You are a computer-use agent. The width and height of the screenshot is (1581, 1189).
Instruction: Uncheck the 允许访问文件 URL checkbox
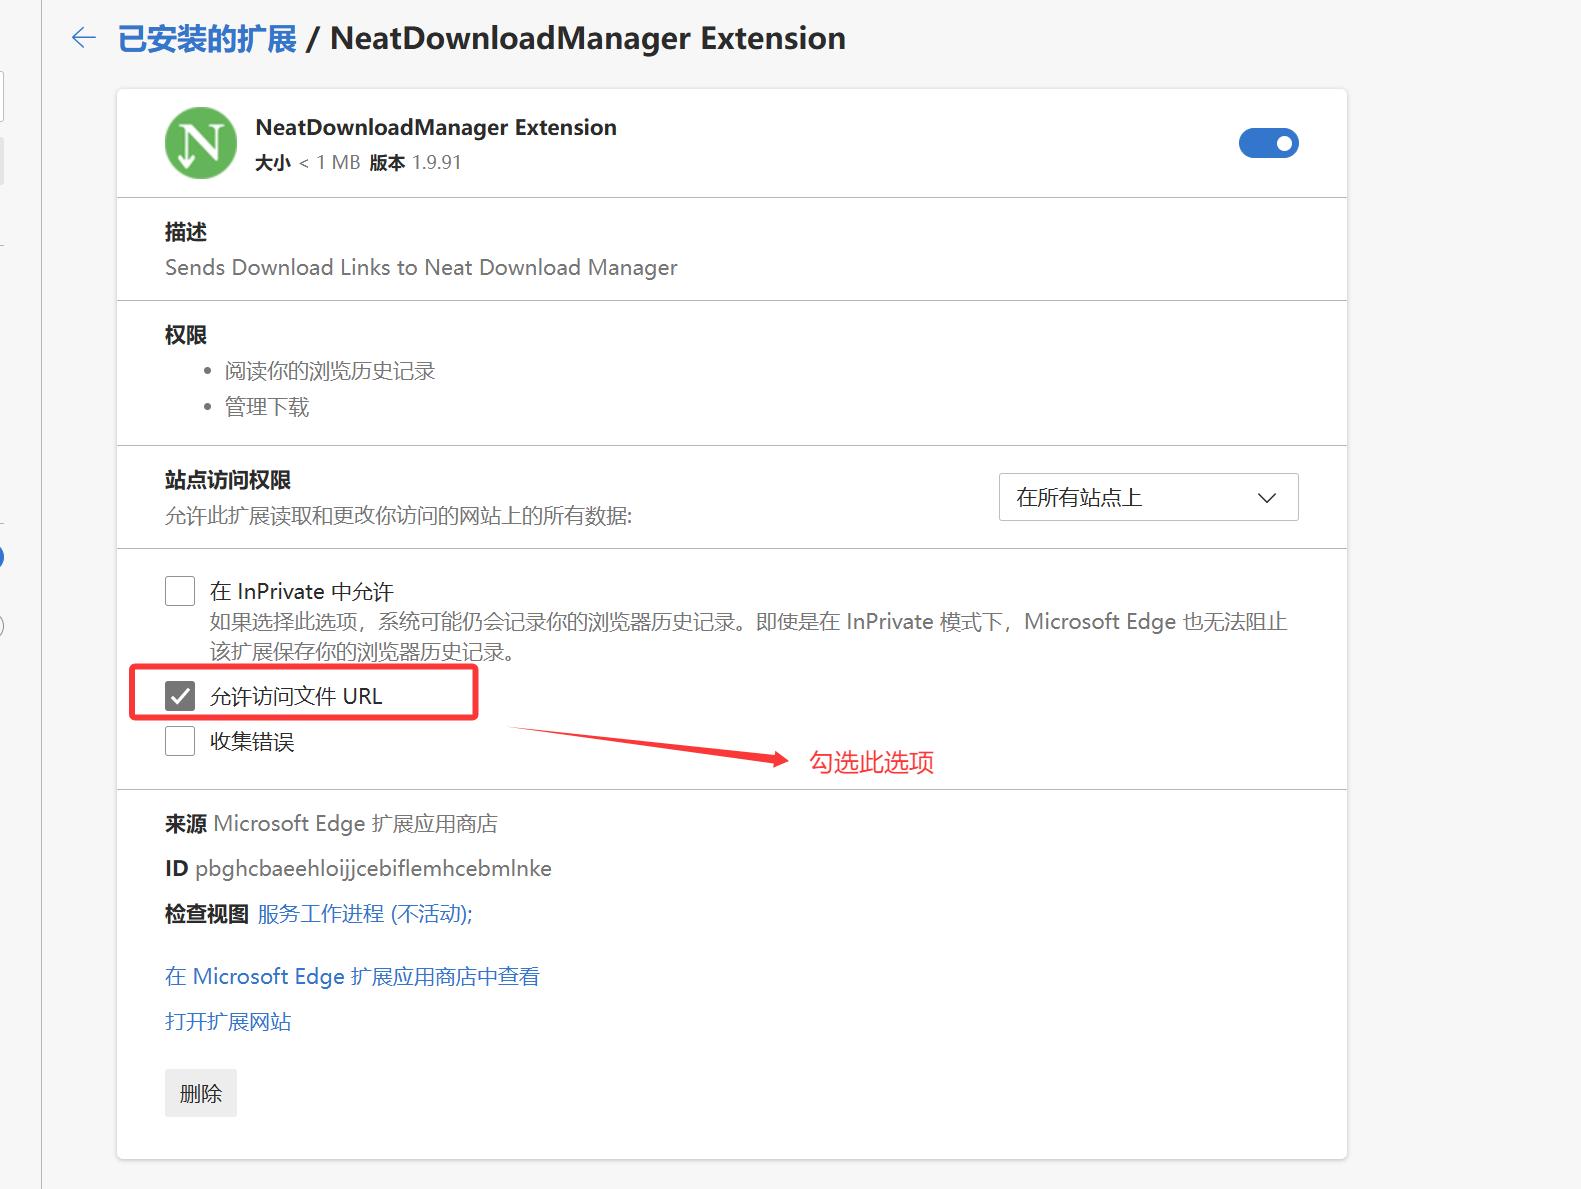click(180, 696)
